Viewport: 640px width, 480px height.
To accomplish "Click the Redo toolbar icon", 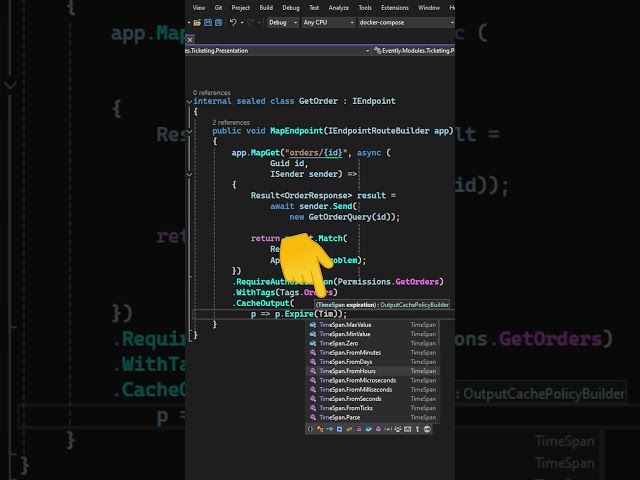I will [251, 22].
